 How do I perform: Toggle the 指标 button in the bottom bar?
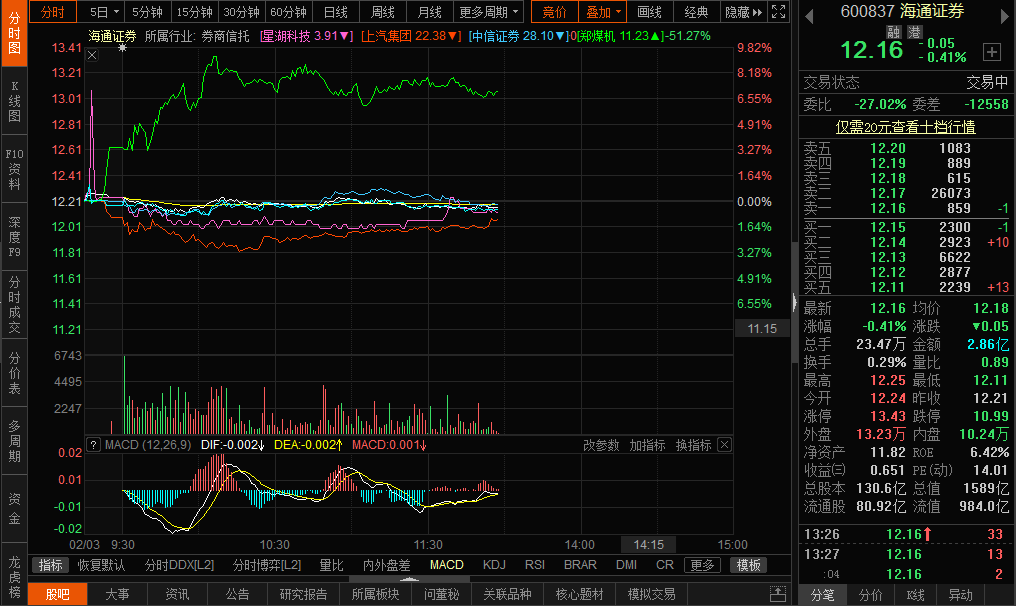(x=51, y=565)
